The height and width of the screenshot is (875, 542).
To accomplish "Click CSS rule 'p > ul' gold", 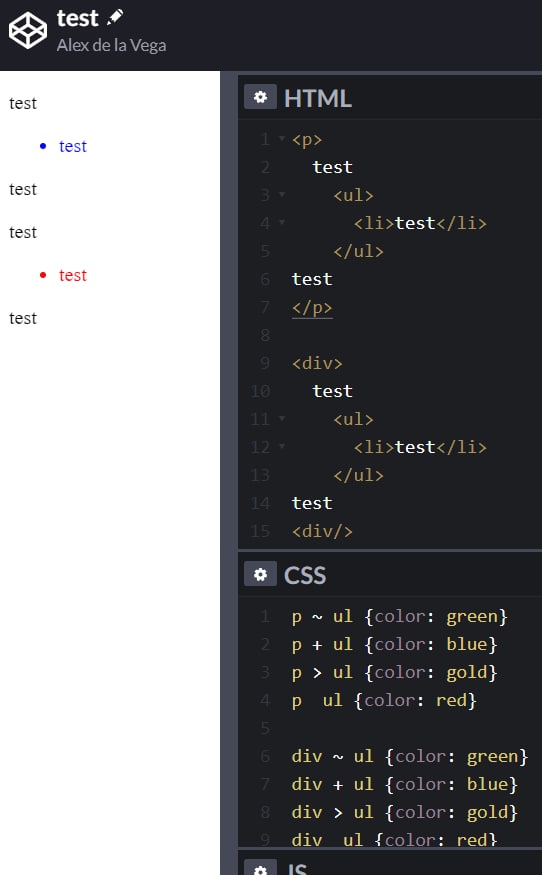I will 394,672.
